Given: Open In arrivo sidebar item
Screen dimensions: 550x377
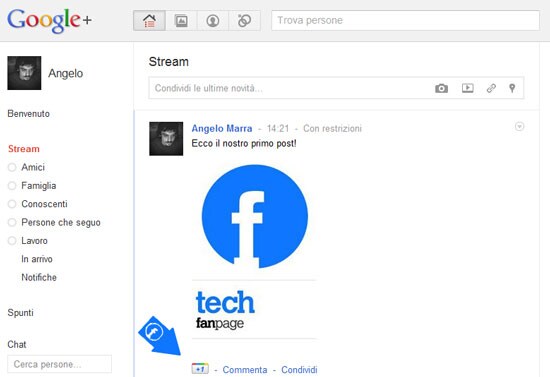Looking at the screenshot, I should point(37,259).
